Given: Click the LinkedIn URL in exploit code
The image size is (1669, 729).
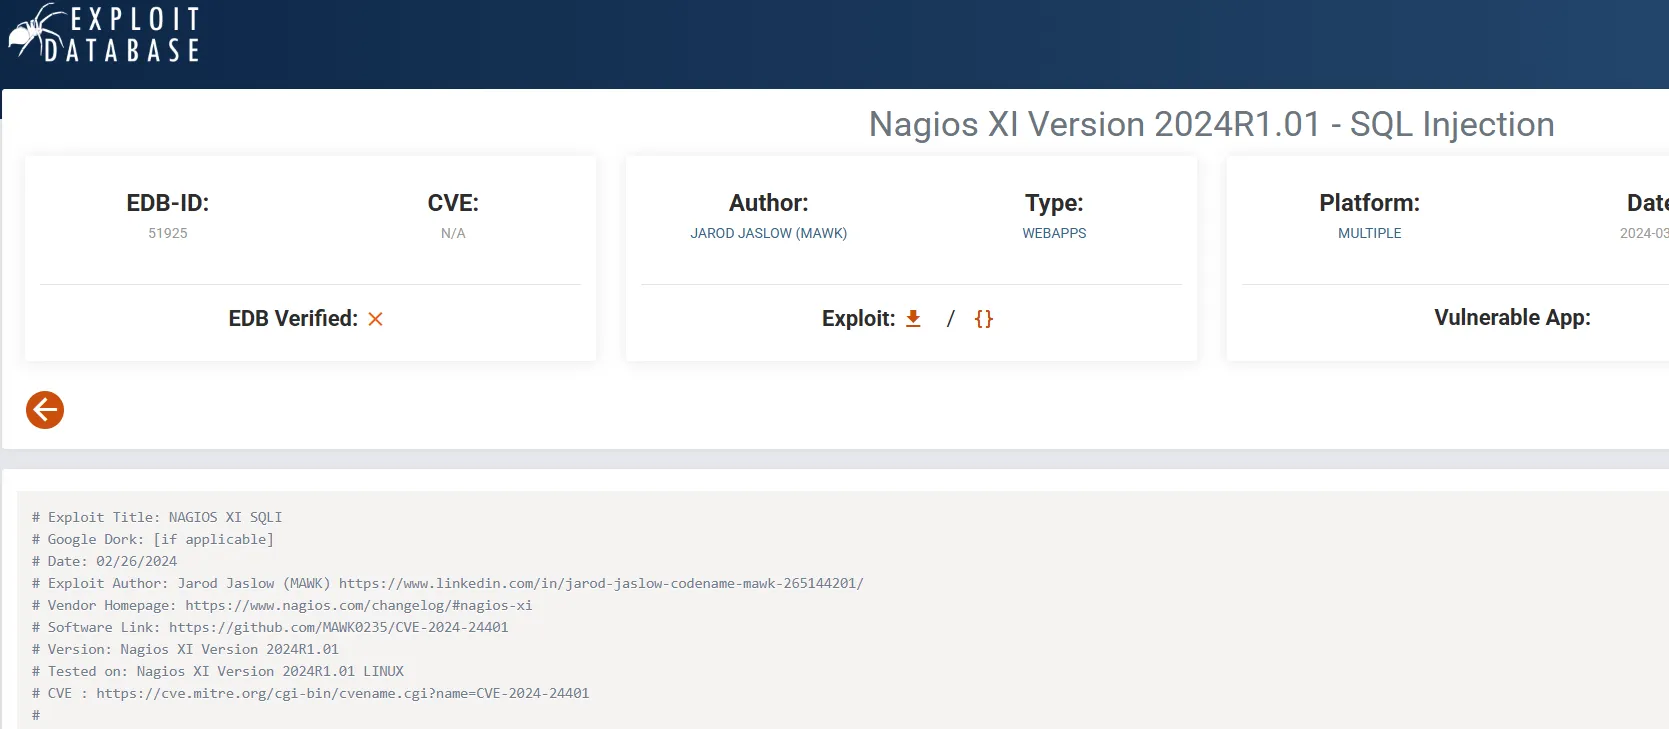Looking at the screenshot, I should [x=600, y=583].
